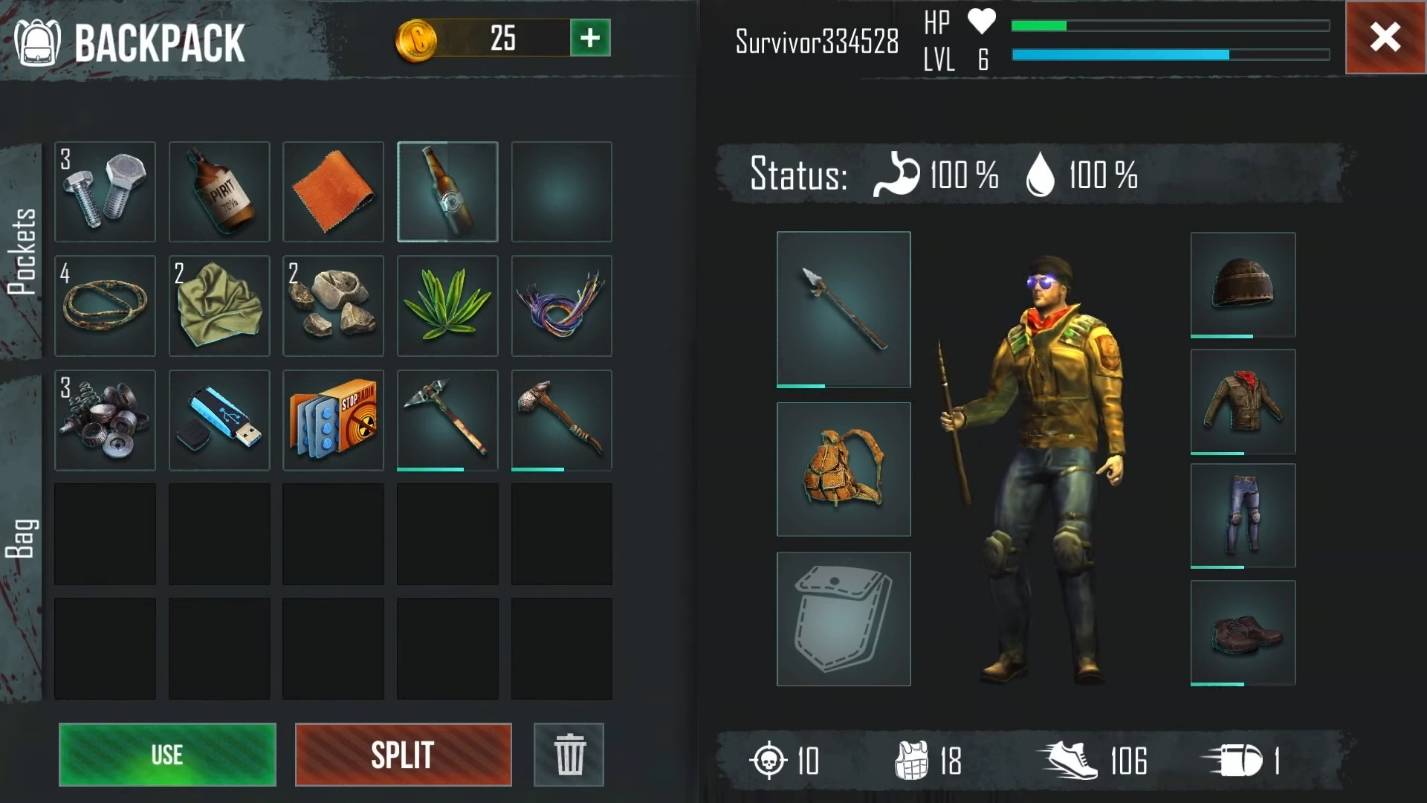Click the red SPLIT button

pyautogui.click(x=403, y=754)
